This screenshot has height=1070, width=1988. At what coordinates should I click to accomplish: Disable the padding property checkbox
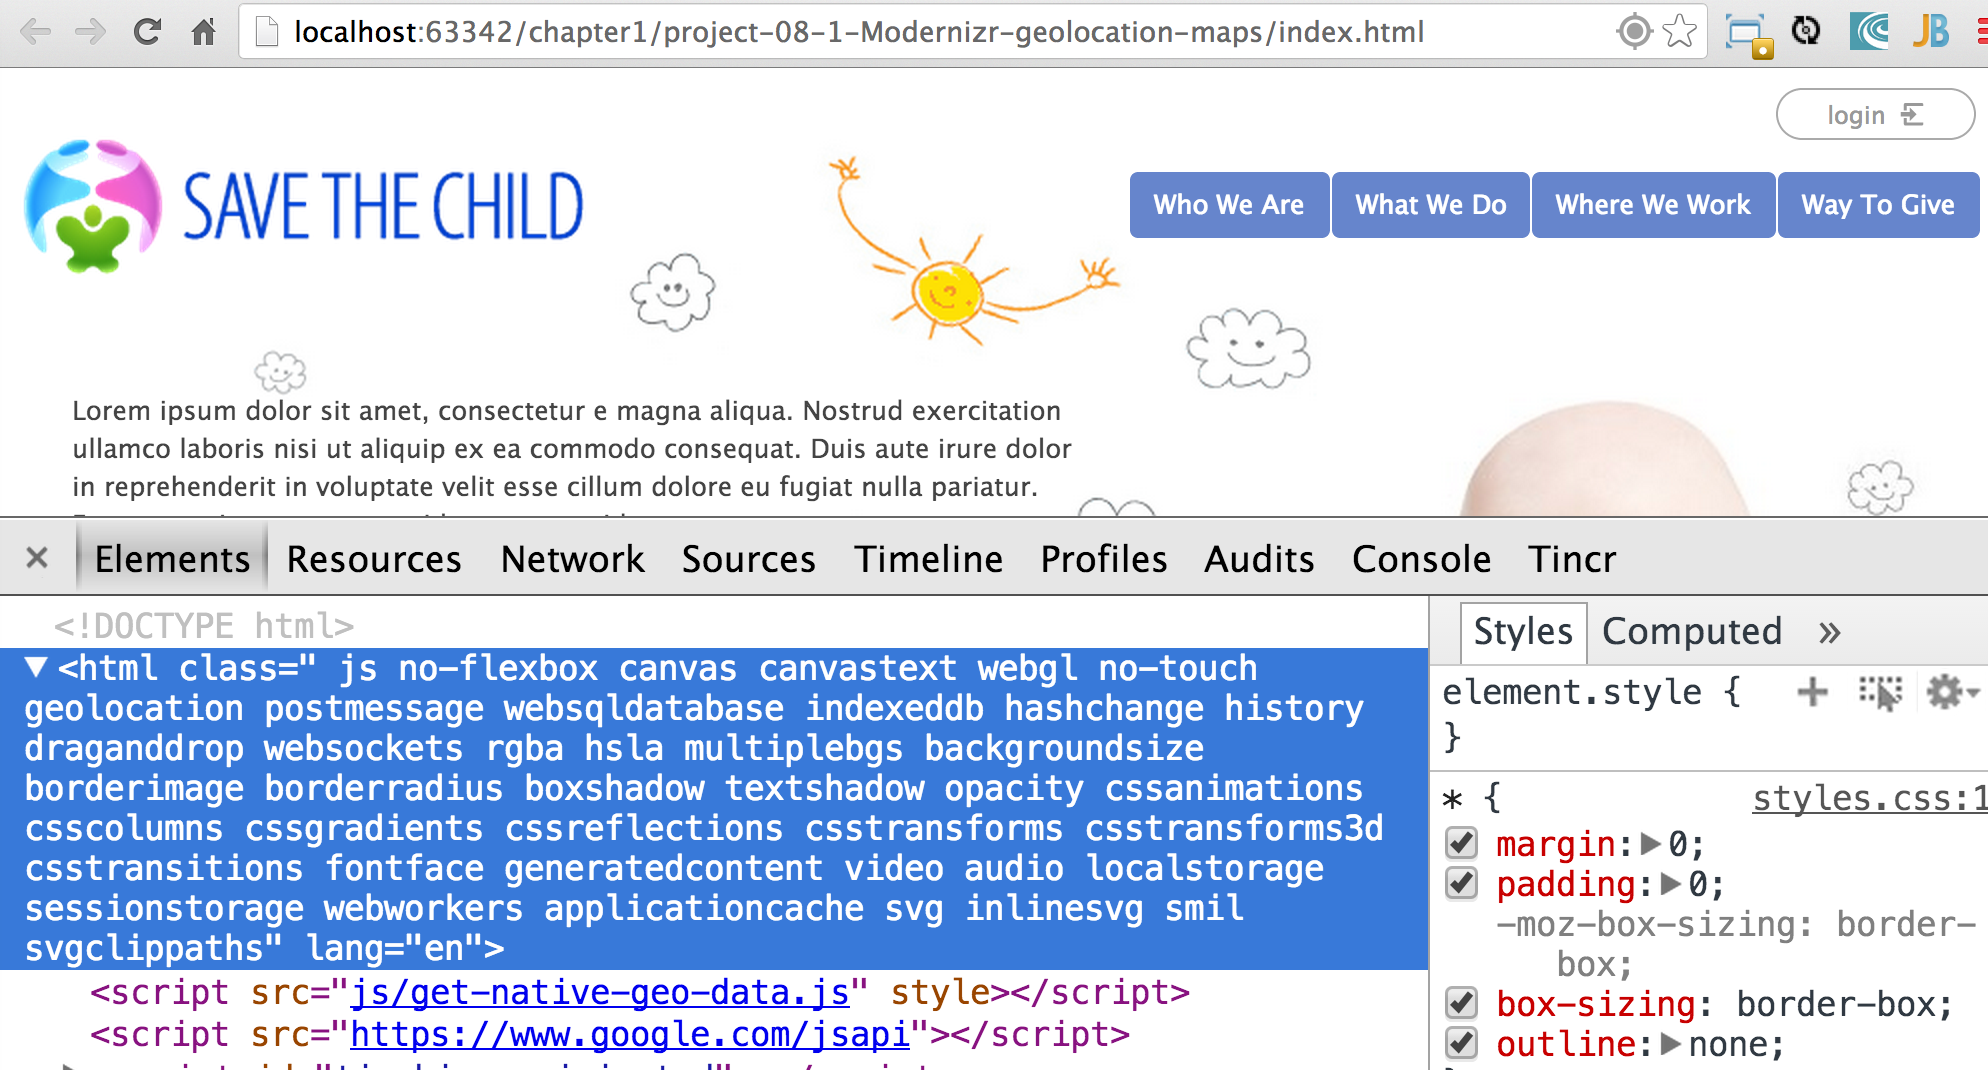(1462, 884)
